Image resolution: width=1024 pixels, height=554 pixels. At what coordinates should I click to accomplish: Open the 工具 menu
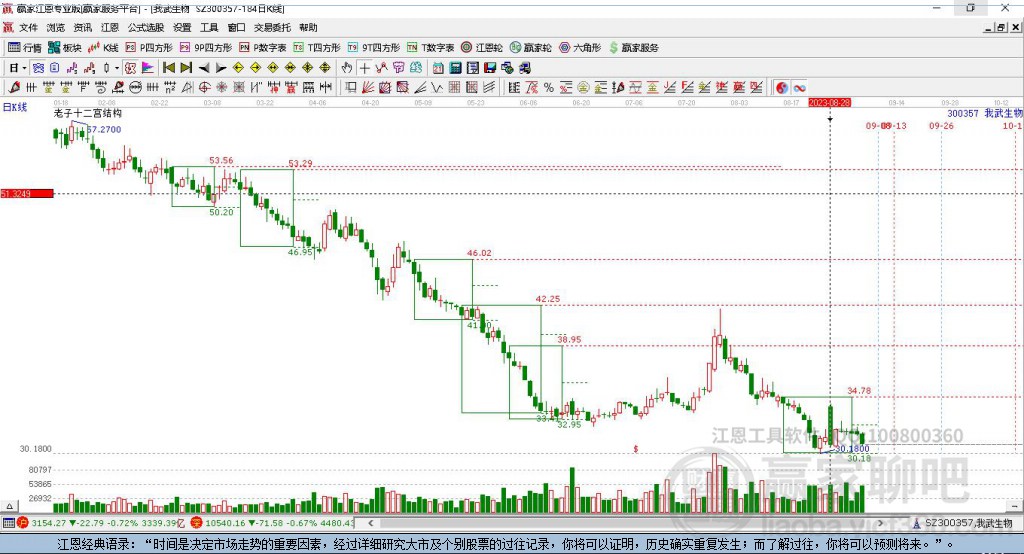[x=209, y=27]
